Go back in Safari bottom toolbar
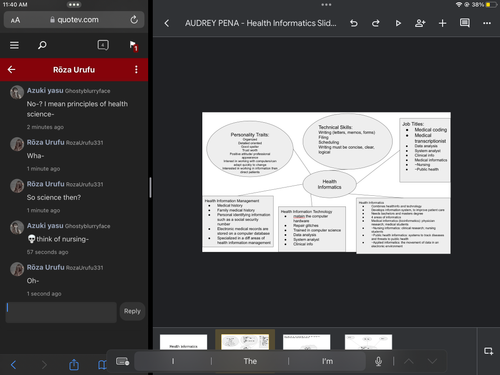Screen dimensions: 500x375 tap(13, 365)
